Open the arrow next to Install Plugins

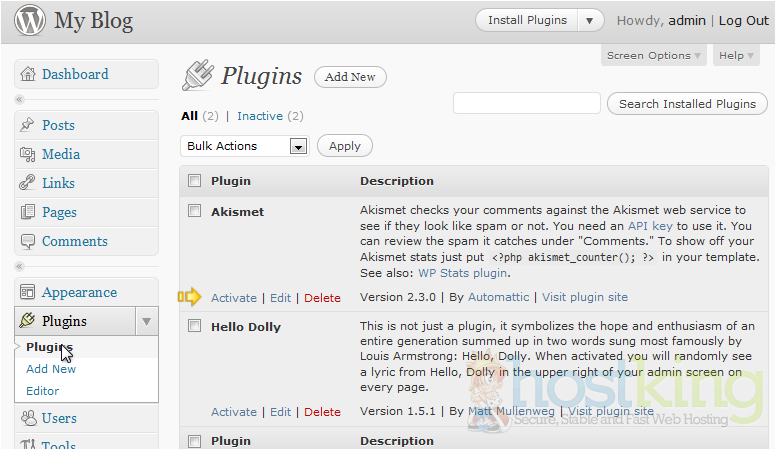(x=591, y=20)
